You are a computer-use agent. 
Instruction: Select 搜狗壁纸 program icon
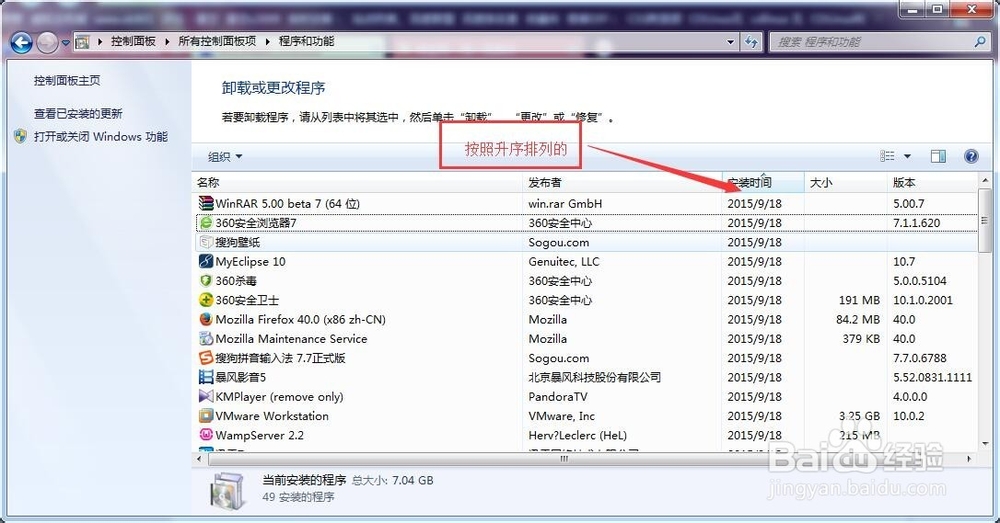(x=205, y=242)
